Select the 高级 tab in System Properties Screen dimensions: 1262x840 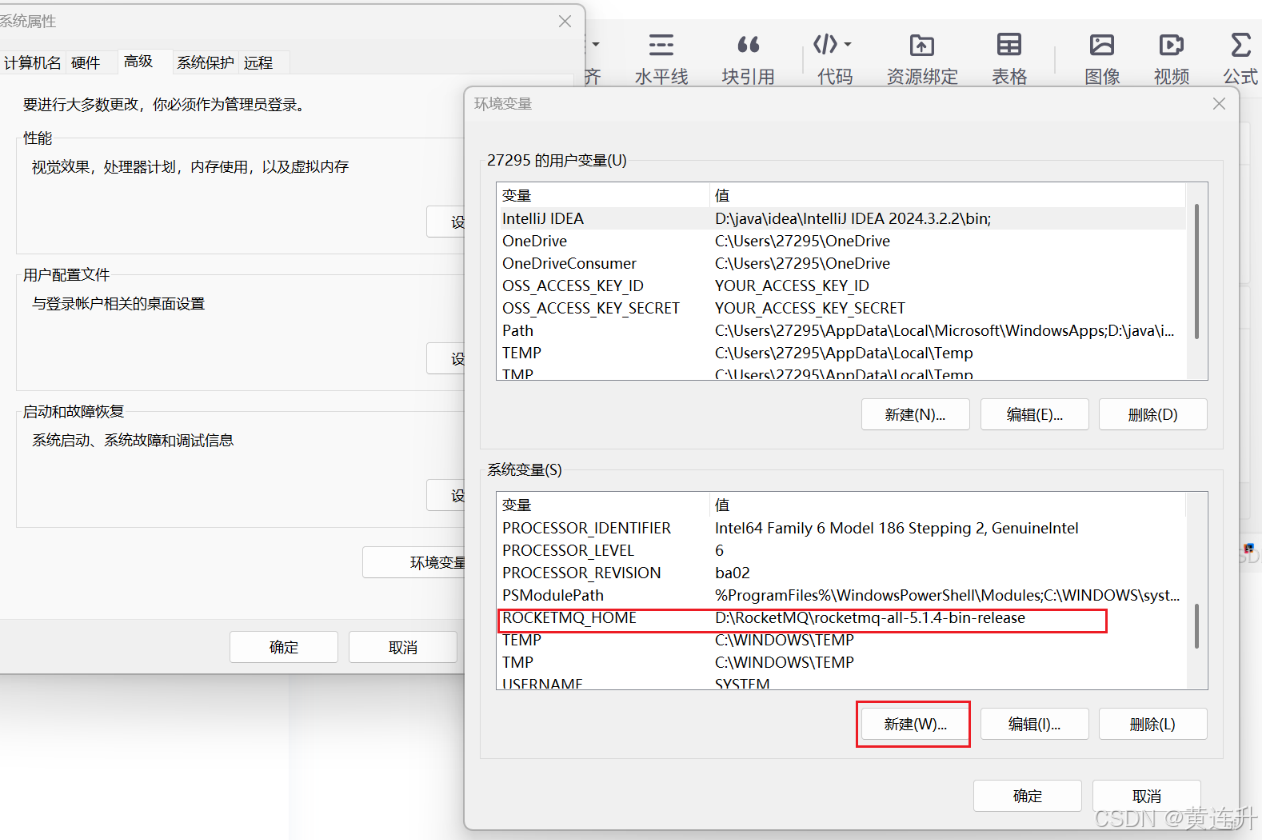tap(139, 61)
